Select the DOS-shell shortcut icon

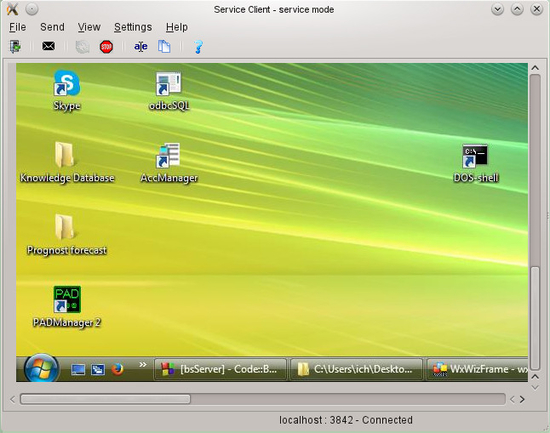[x=475, y=163]
